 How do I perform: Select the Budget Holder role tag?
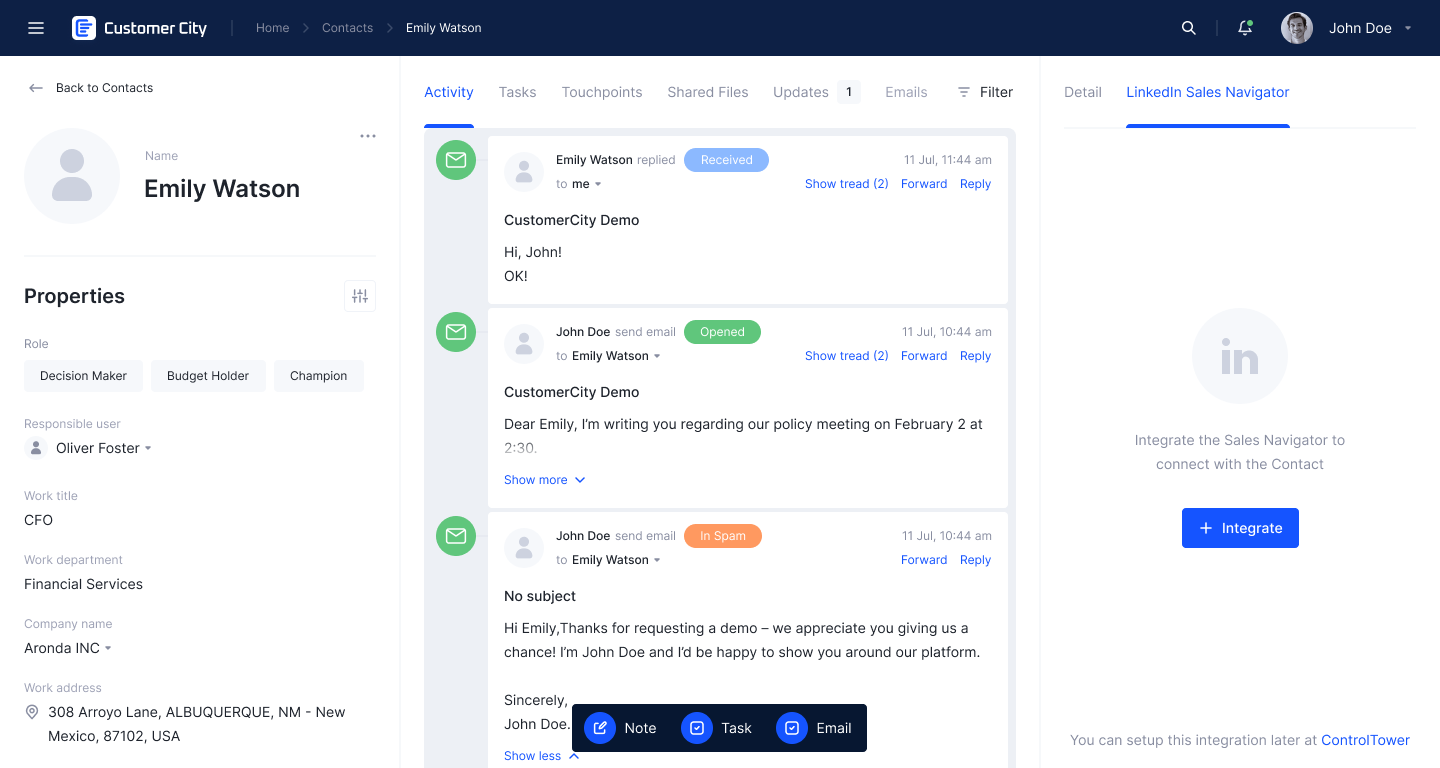click(x=208, y=376)
